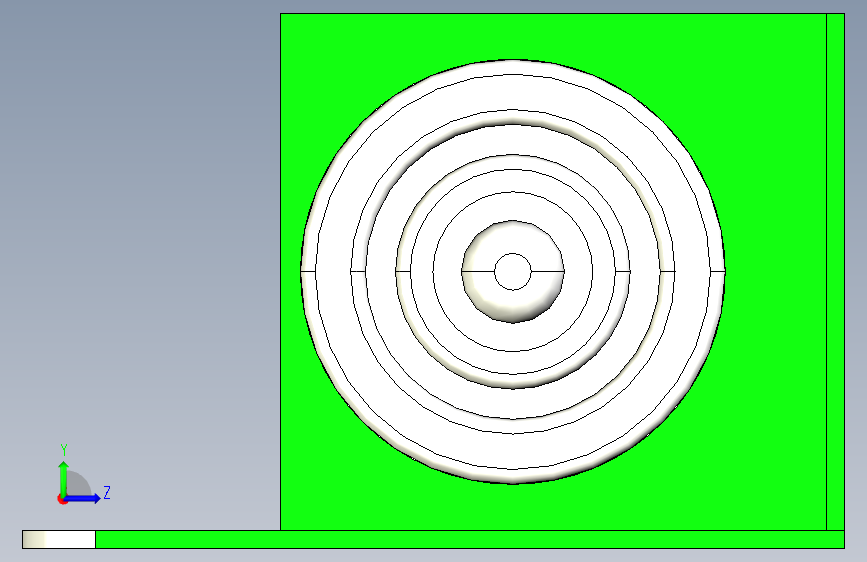The height and width of the screenshot is (562, 867).
Task: Click the green Y axis arrow of the triad
Action: pos(63,478)
